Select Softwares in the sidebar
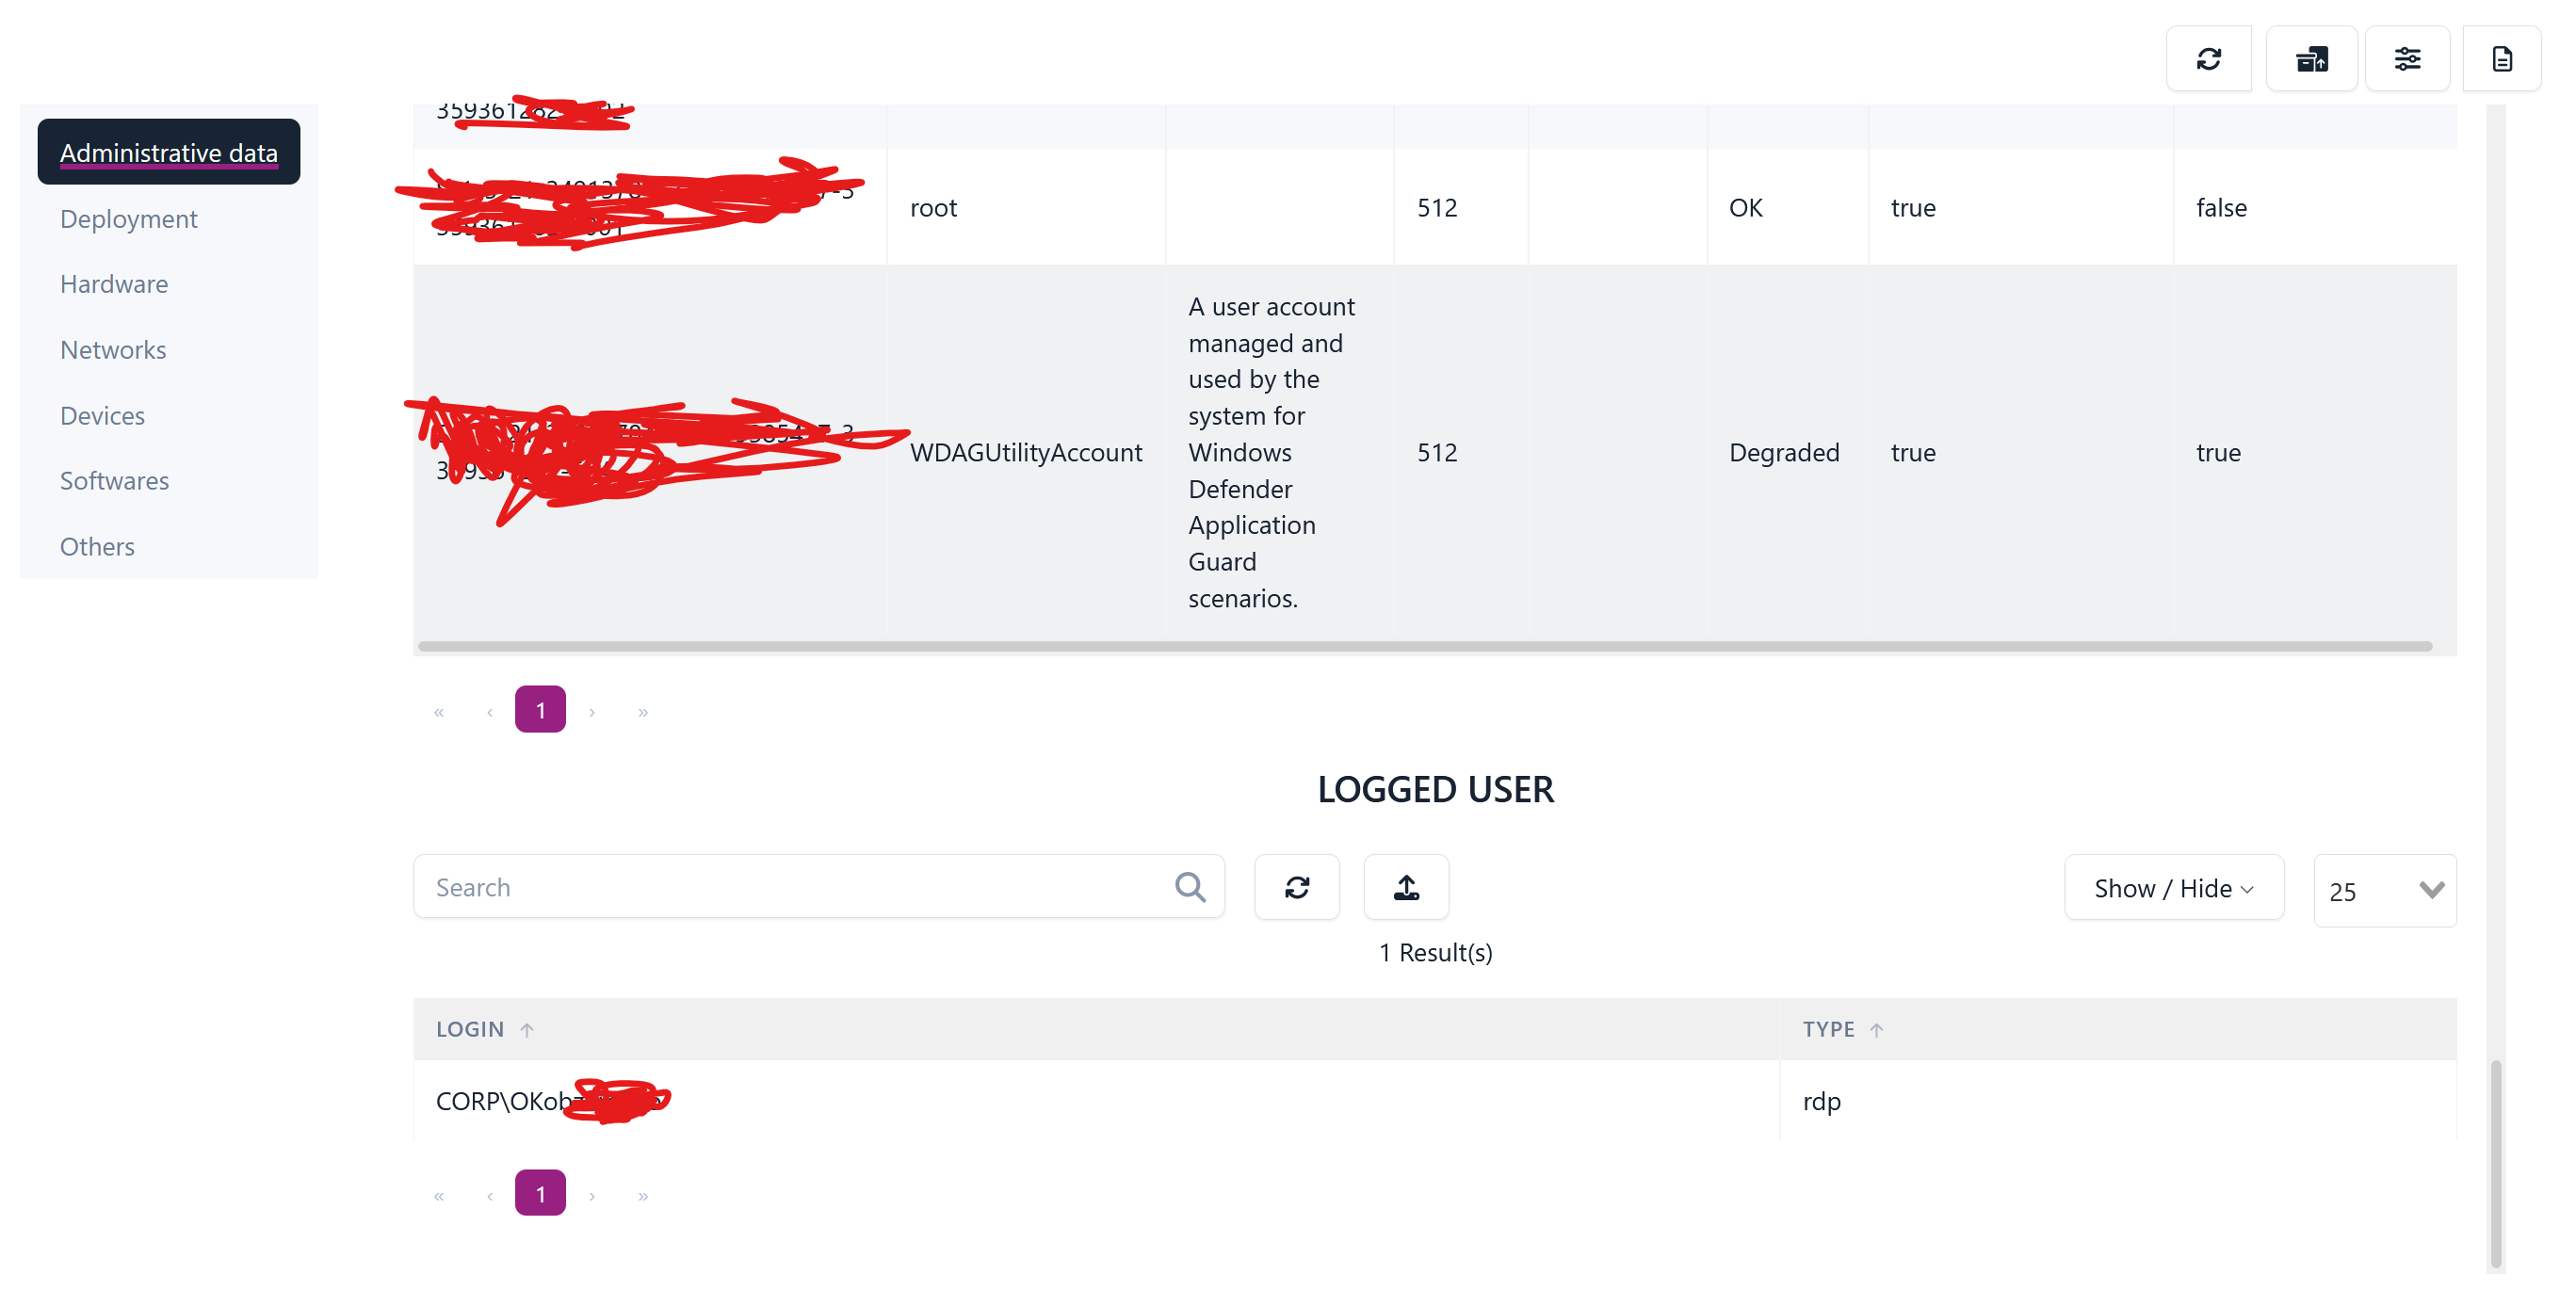The image size is (2576, 1290). 114,480
